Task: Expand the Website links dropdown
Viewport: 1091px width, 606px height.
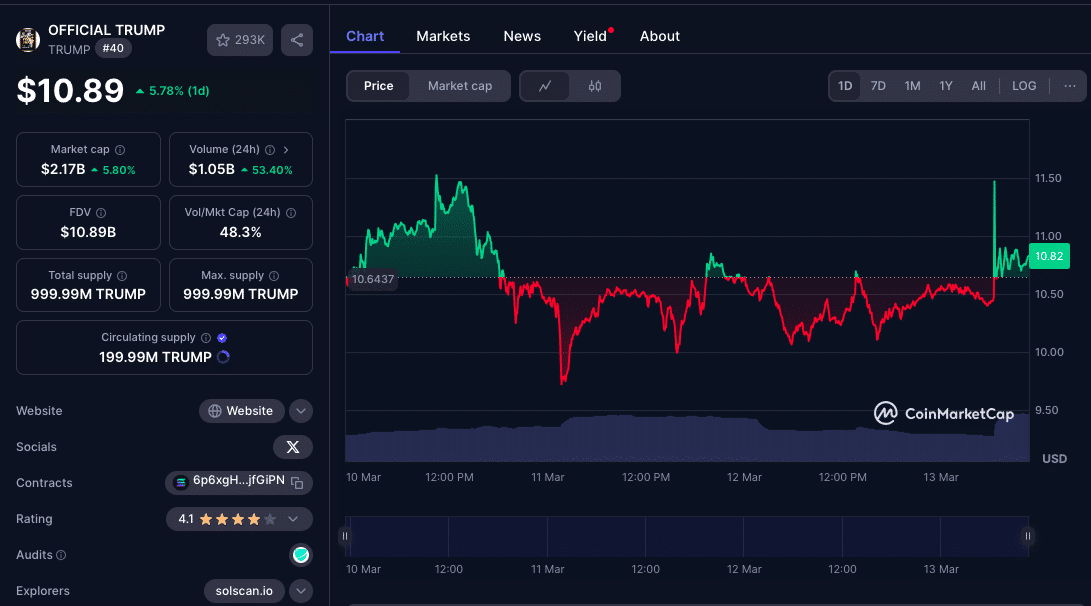Action: tap(301, 410)
